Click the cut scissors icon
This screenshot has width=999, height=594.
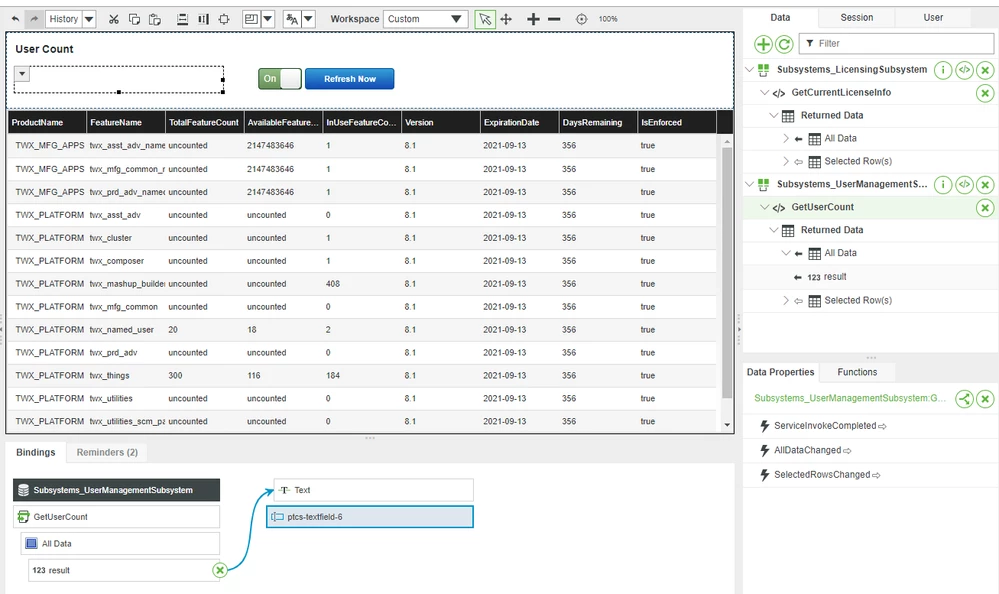pyautogui.click(x=113, y=19)
